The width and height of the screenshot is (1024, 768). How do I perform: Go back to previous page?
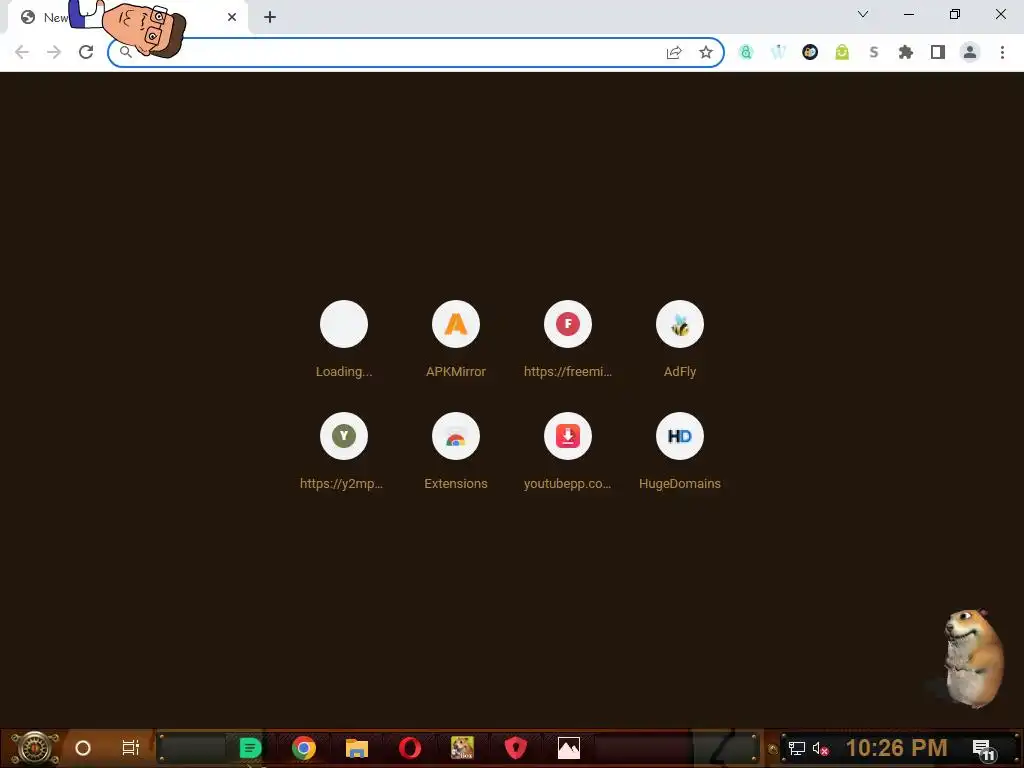pos(22,52)
